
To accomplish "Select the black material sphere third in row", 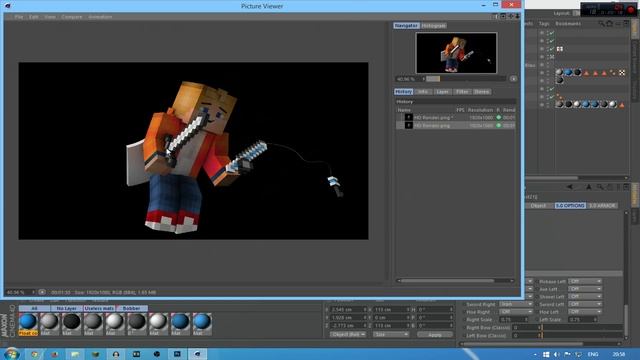I will [71, 322].
